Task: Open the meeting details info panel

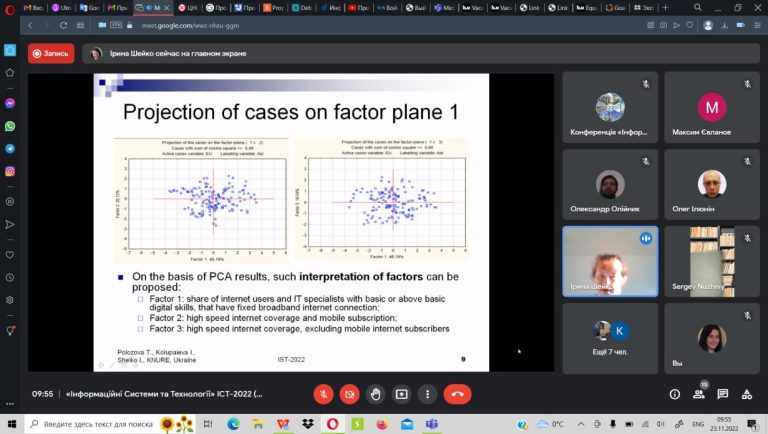Action: [674, 394]
